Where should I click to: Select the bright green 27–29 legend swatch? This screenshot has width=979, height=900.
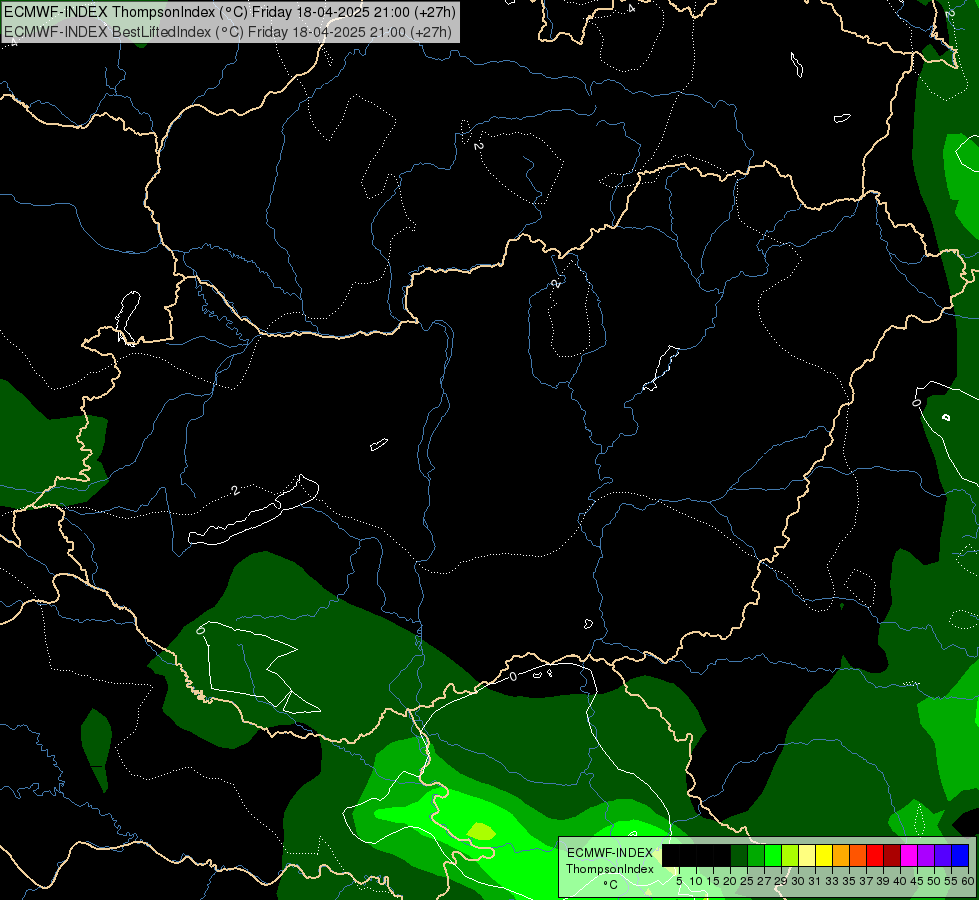coord(773,856)
